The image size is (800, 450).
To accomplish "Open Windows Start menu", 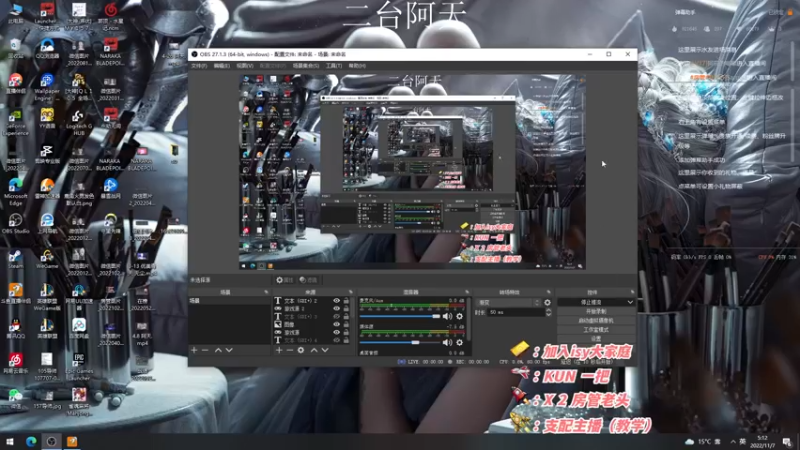I will pos(10,441).
